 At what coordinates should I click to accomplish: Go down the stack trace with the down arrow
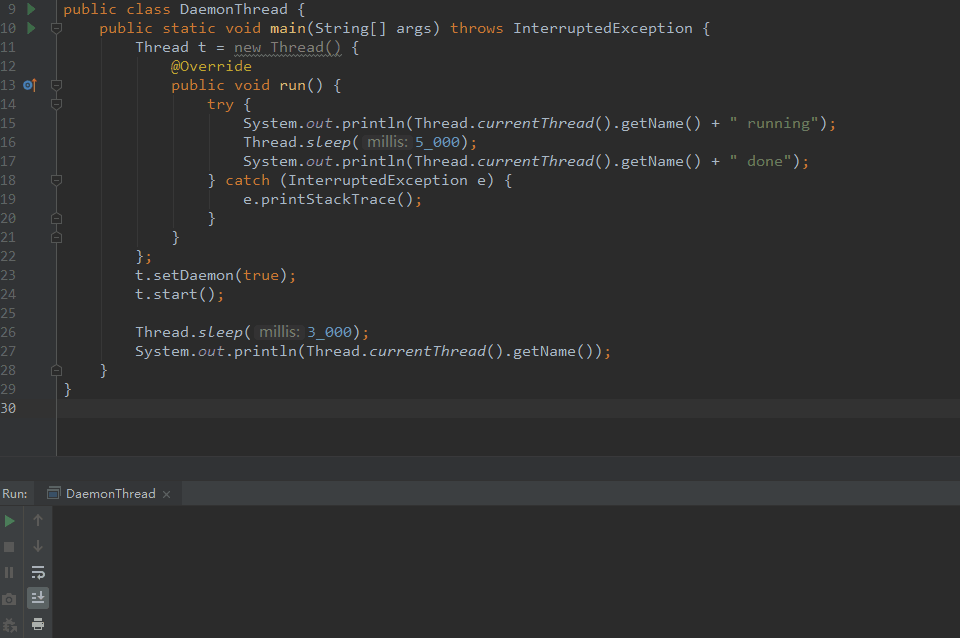pos(38,546)
